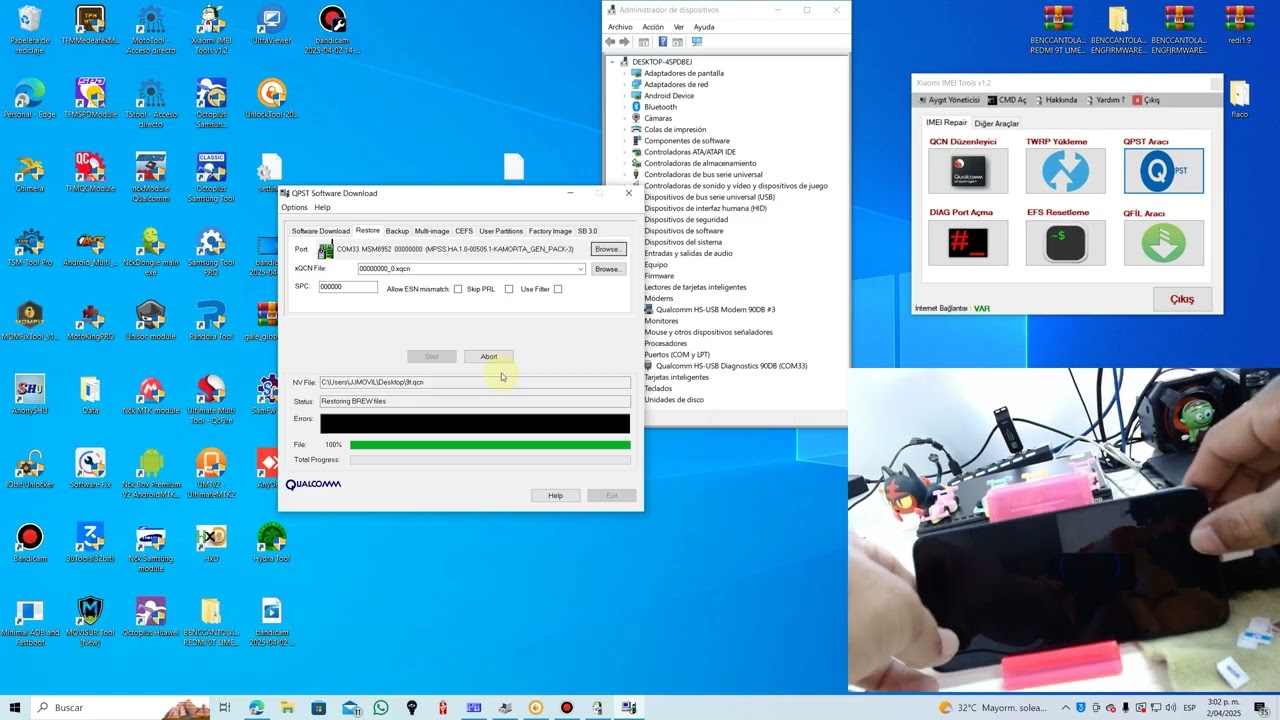This screenshot has width=1280, height=720.
Task: Toggle Use Filter checkbox
Action: [x=558, y=289]
